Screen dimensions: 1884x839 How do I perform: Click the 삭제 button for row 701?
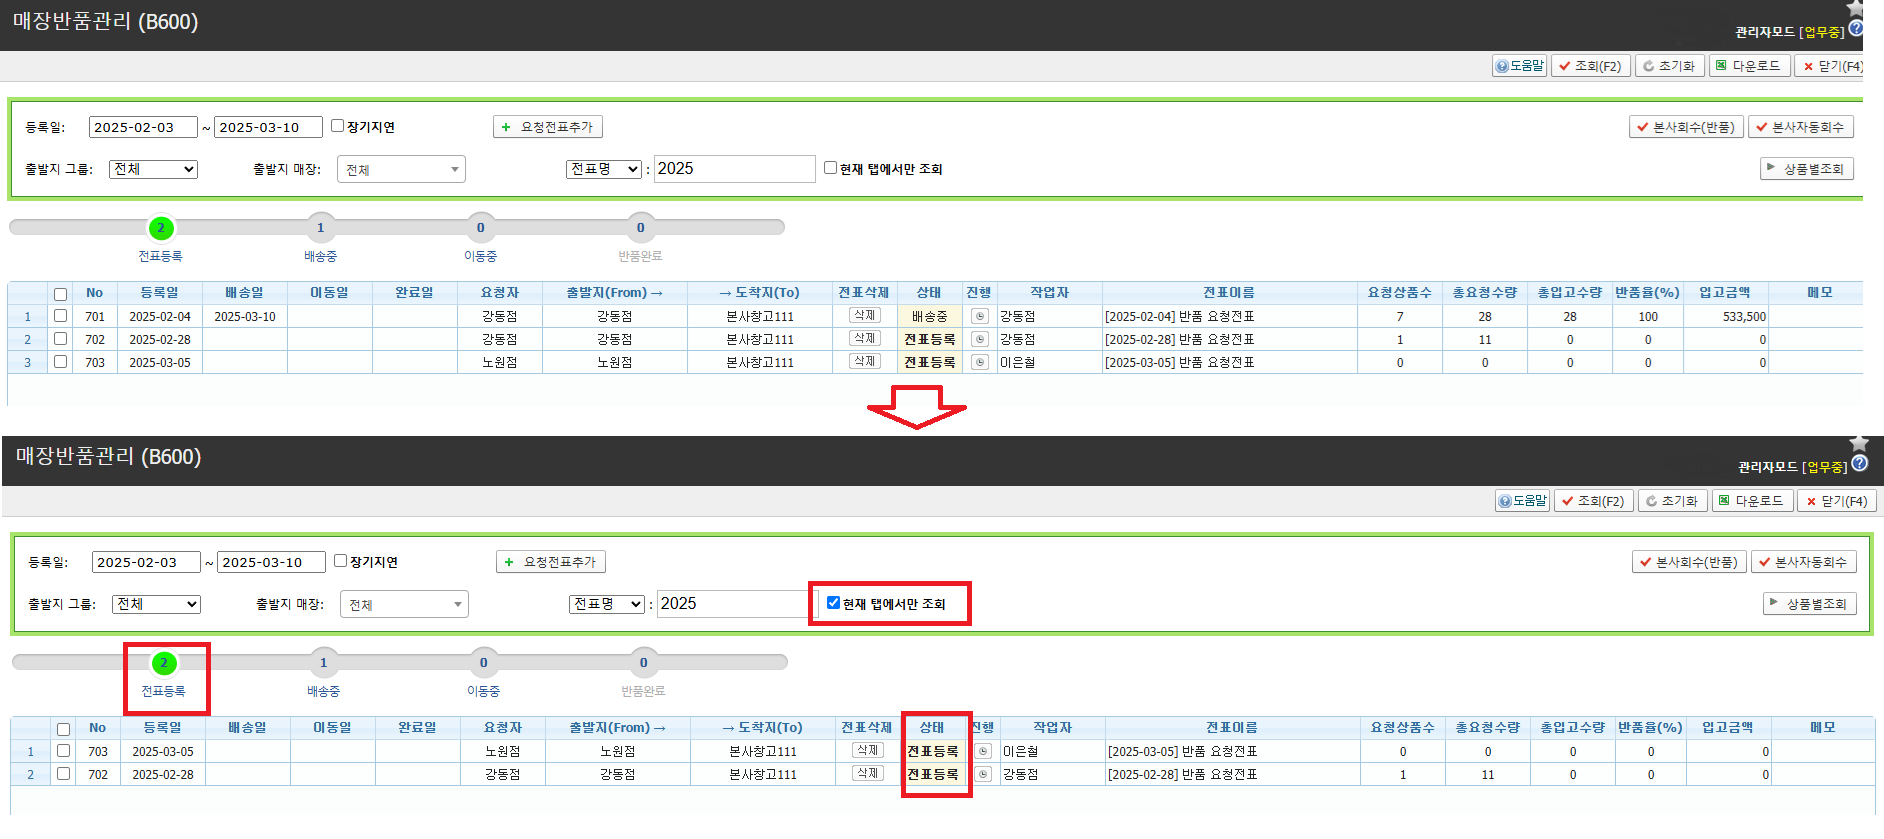click(864, 315)
